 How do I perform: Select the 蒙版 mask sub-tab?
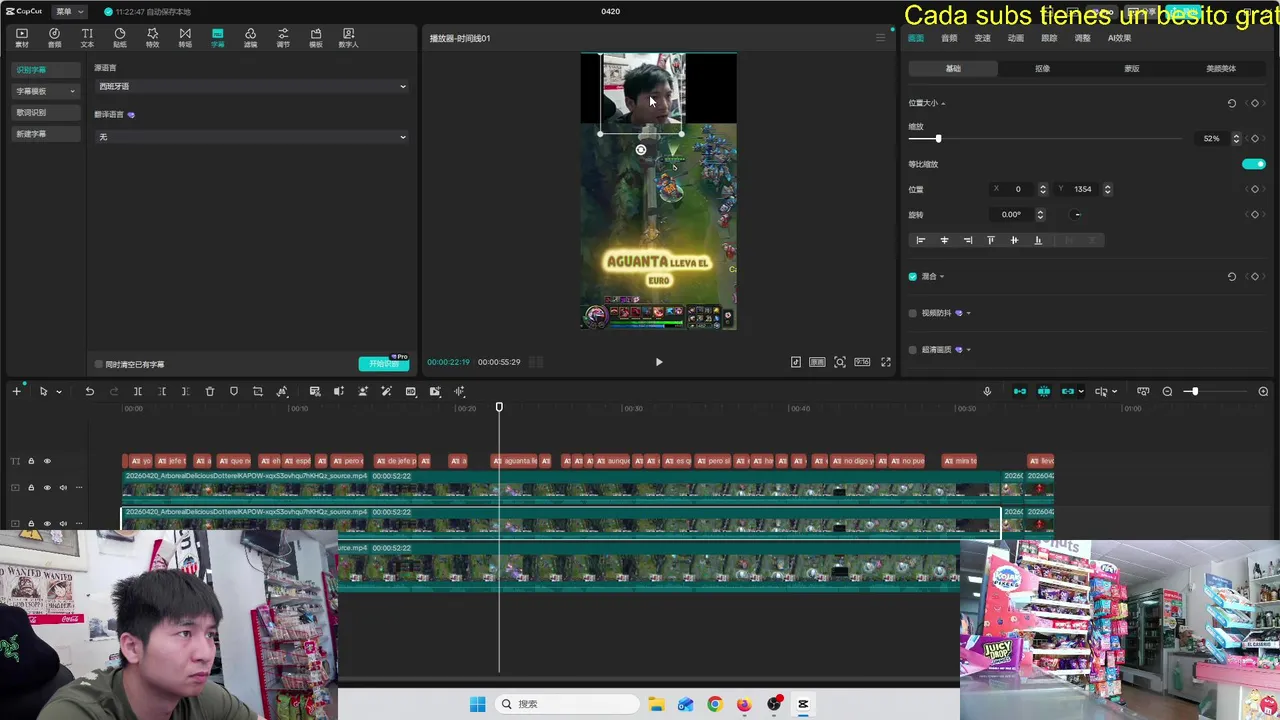(x=1131, y=69)
